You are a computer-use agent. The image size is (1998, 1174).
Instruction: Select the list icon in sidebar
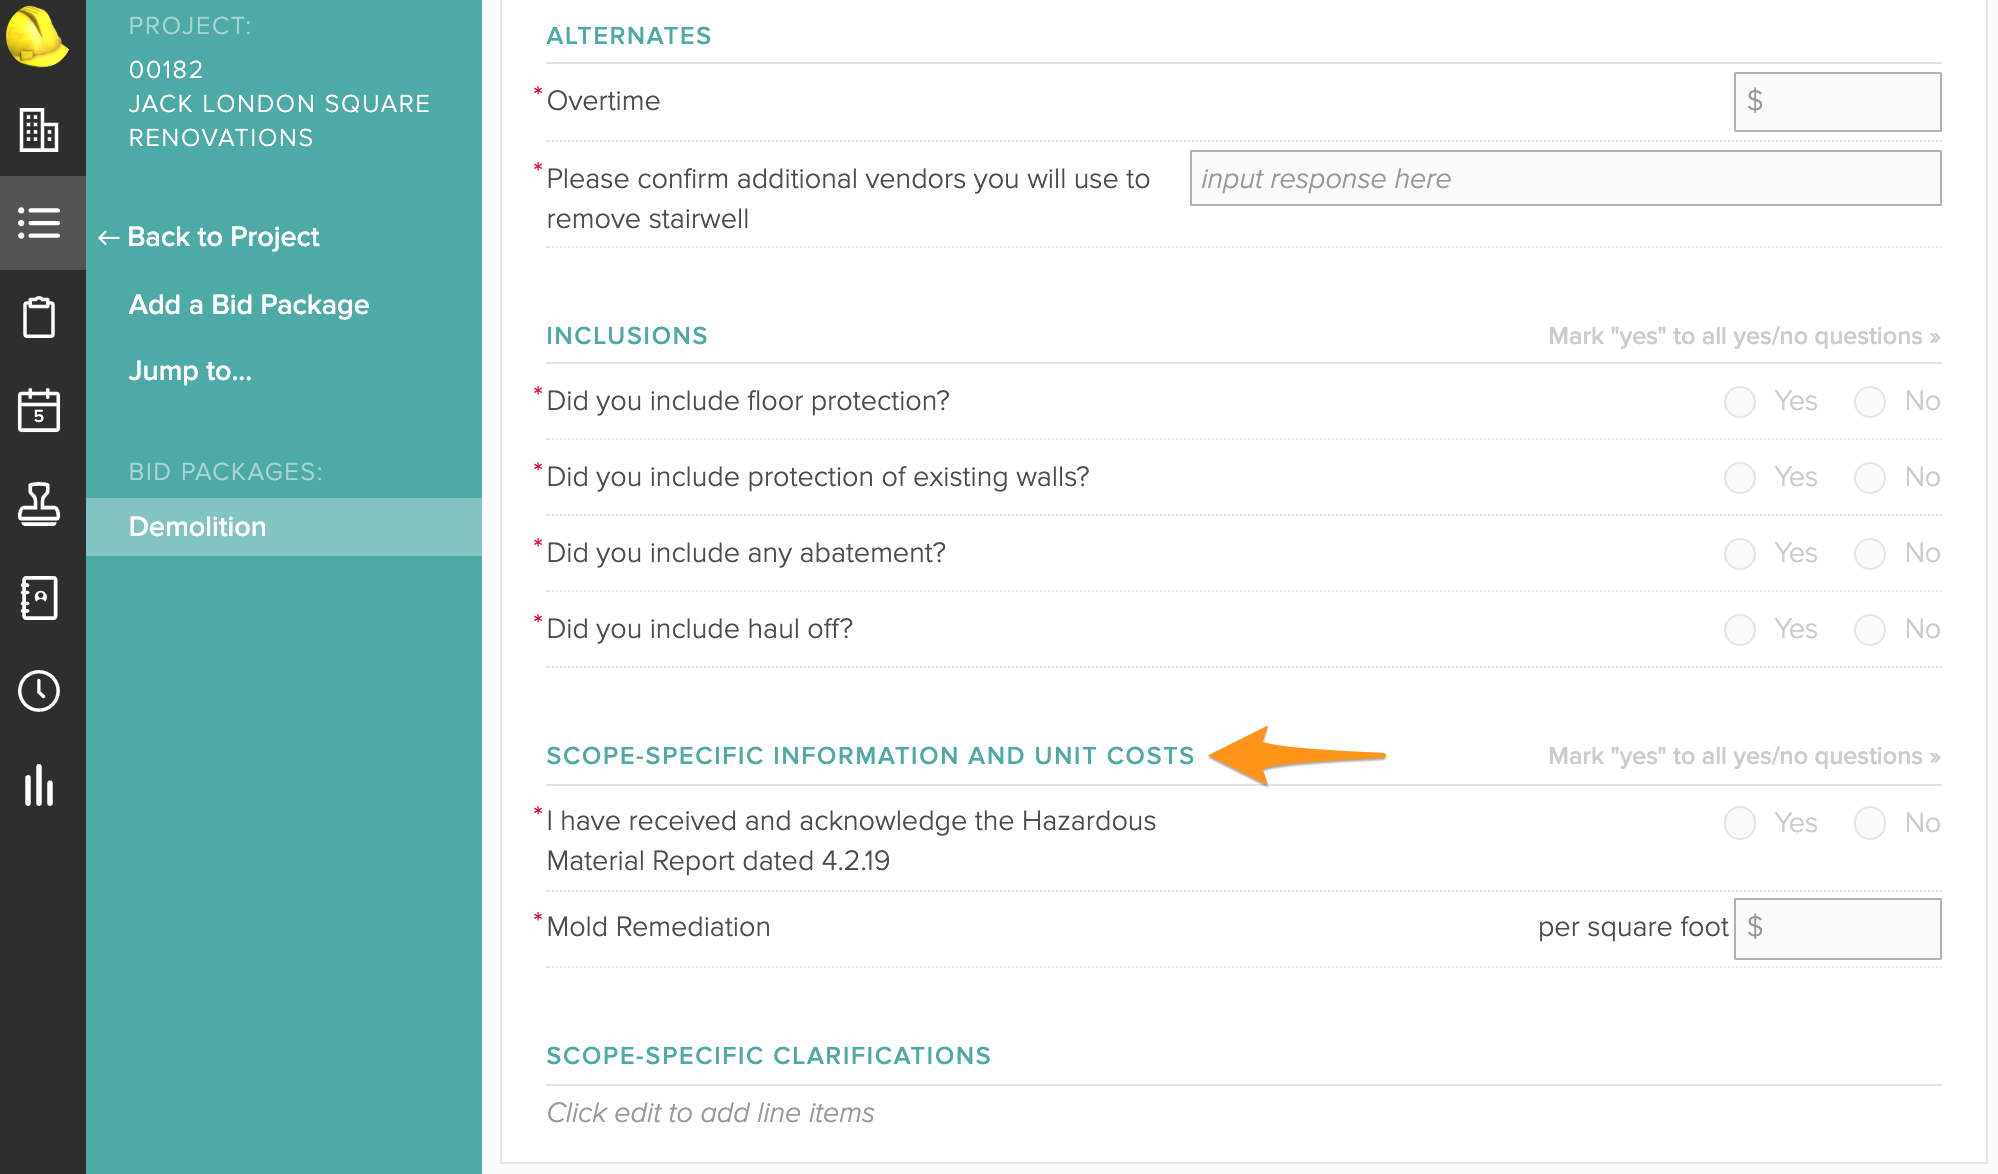pyautogui.click(x=39, y=223)
